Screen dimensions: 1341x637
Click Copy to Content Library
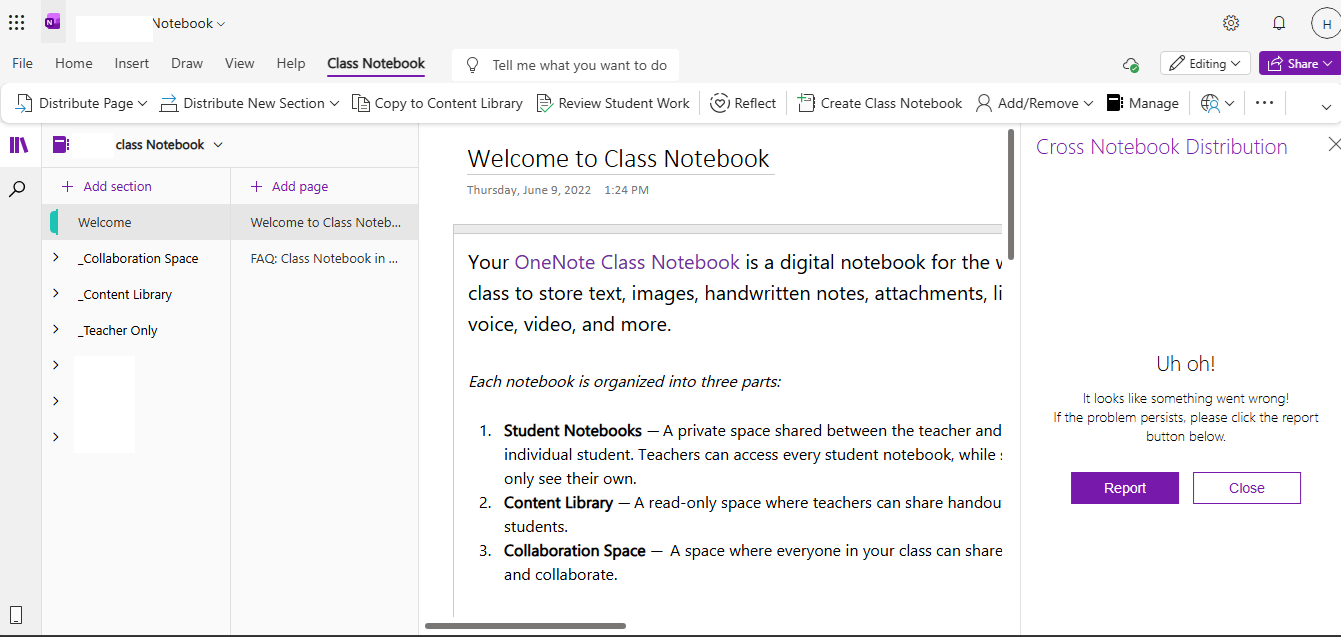(438, 103)
